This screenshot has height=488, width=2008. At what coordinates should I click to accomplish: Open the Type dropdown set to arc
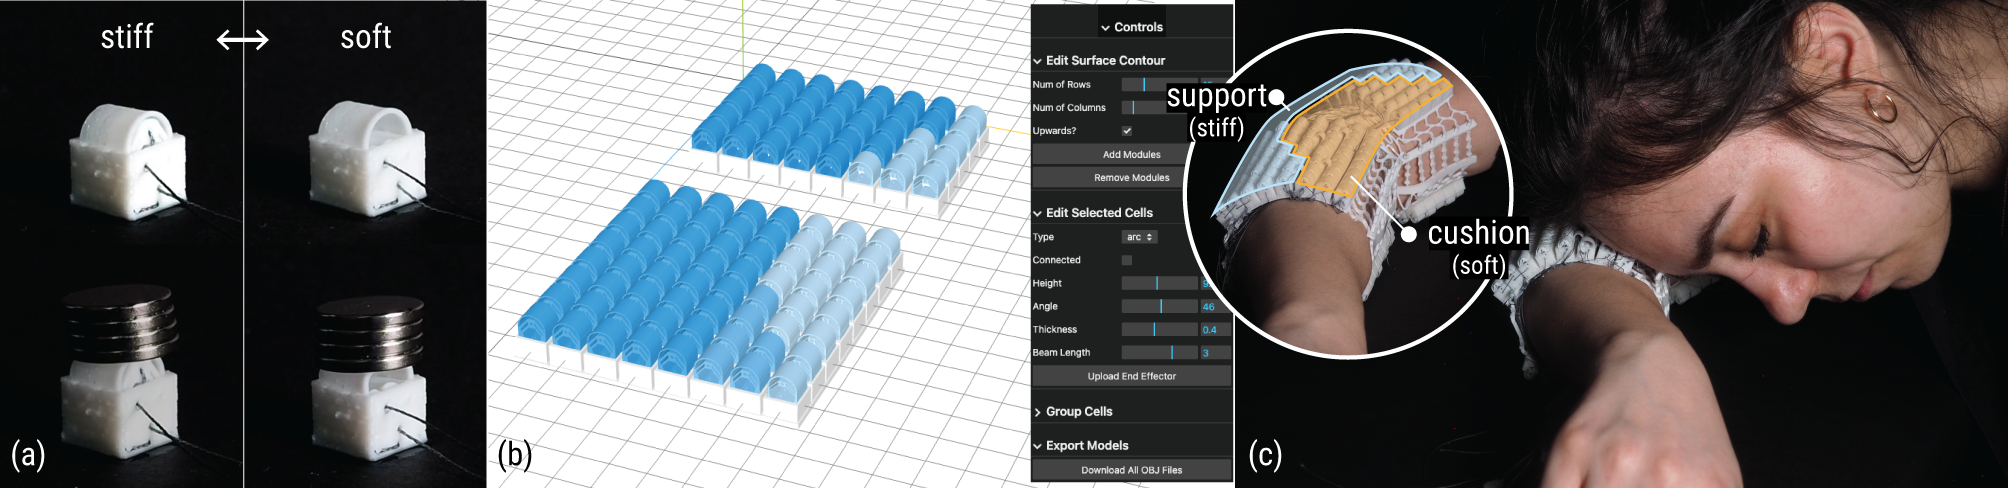pyautogui.click(x=1139, y=237)
